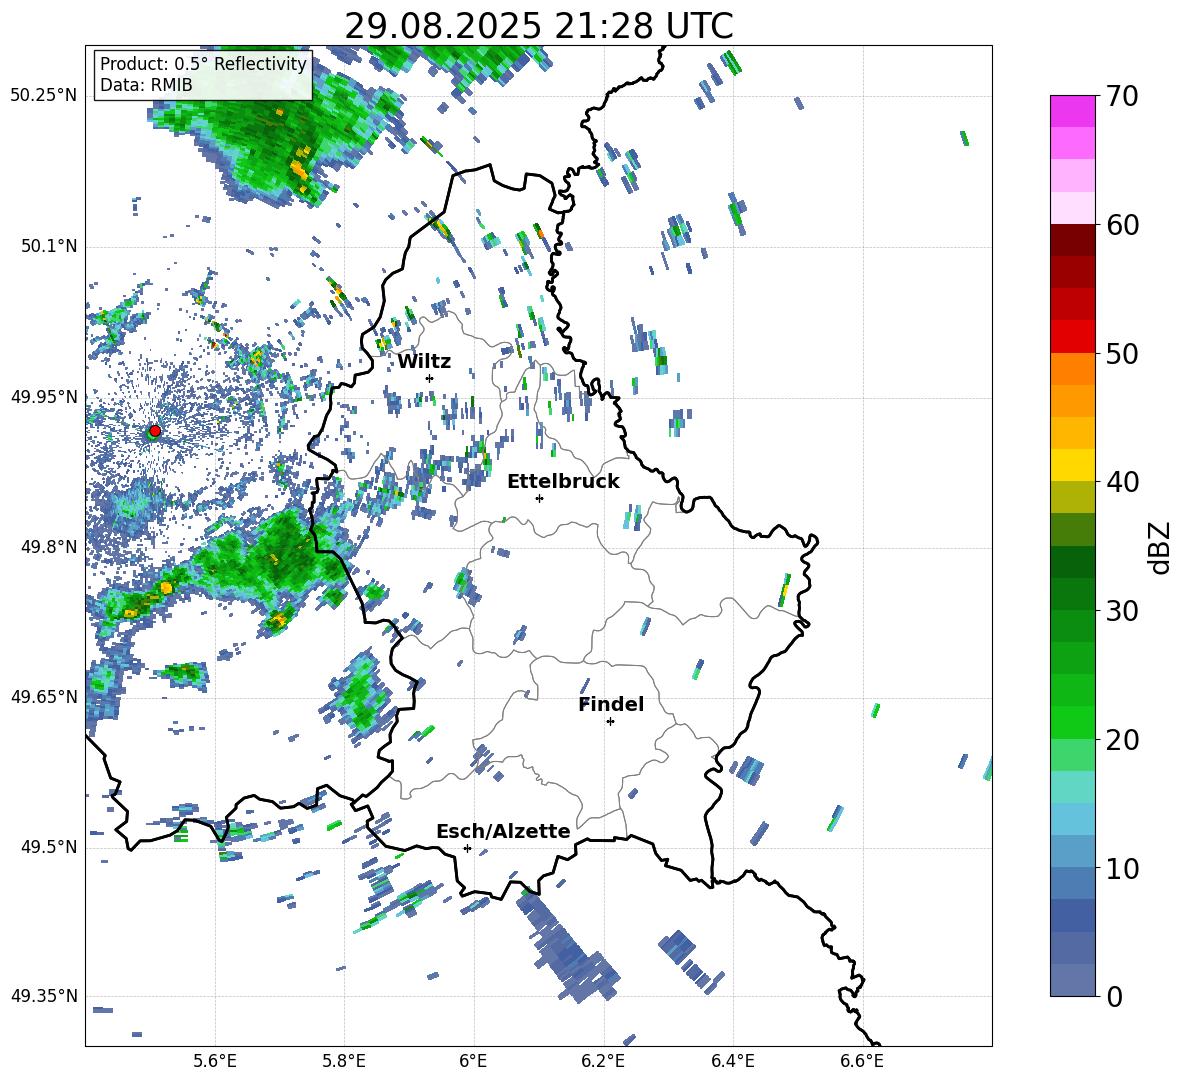
Task: Click the 0 colorbar tick label
Action: coord(1113,996)
